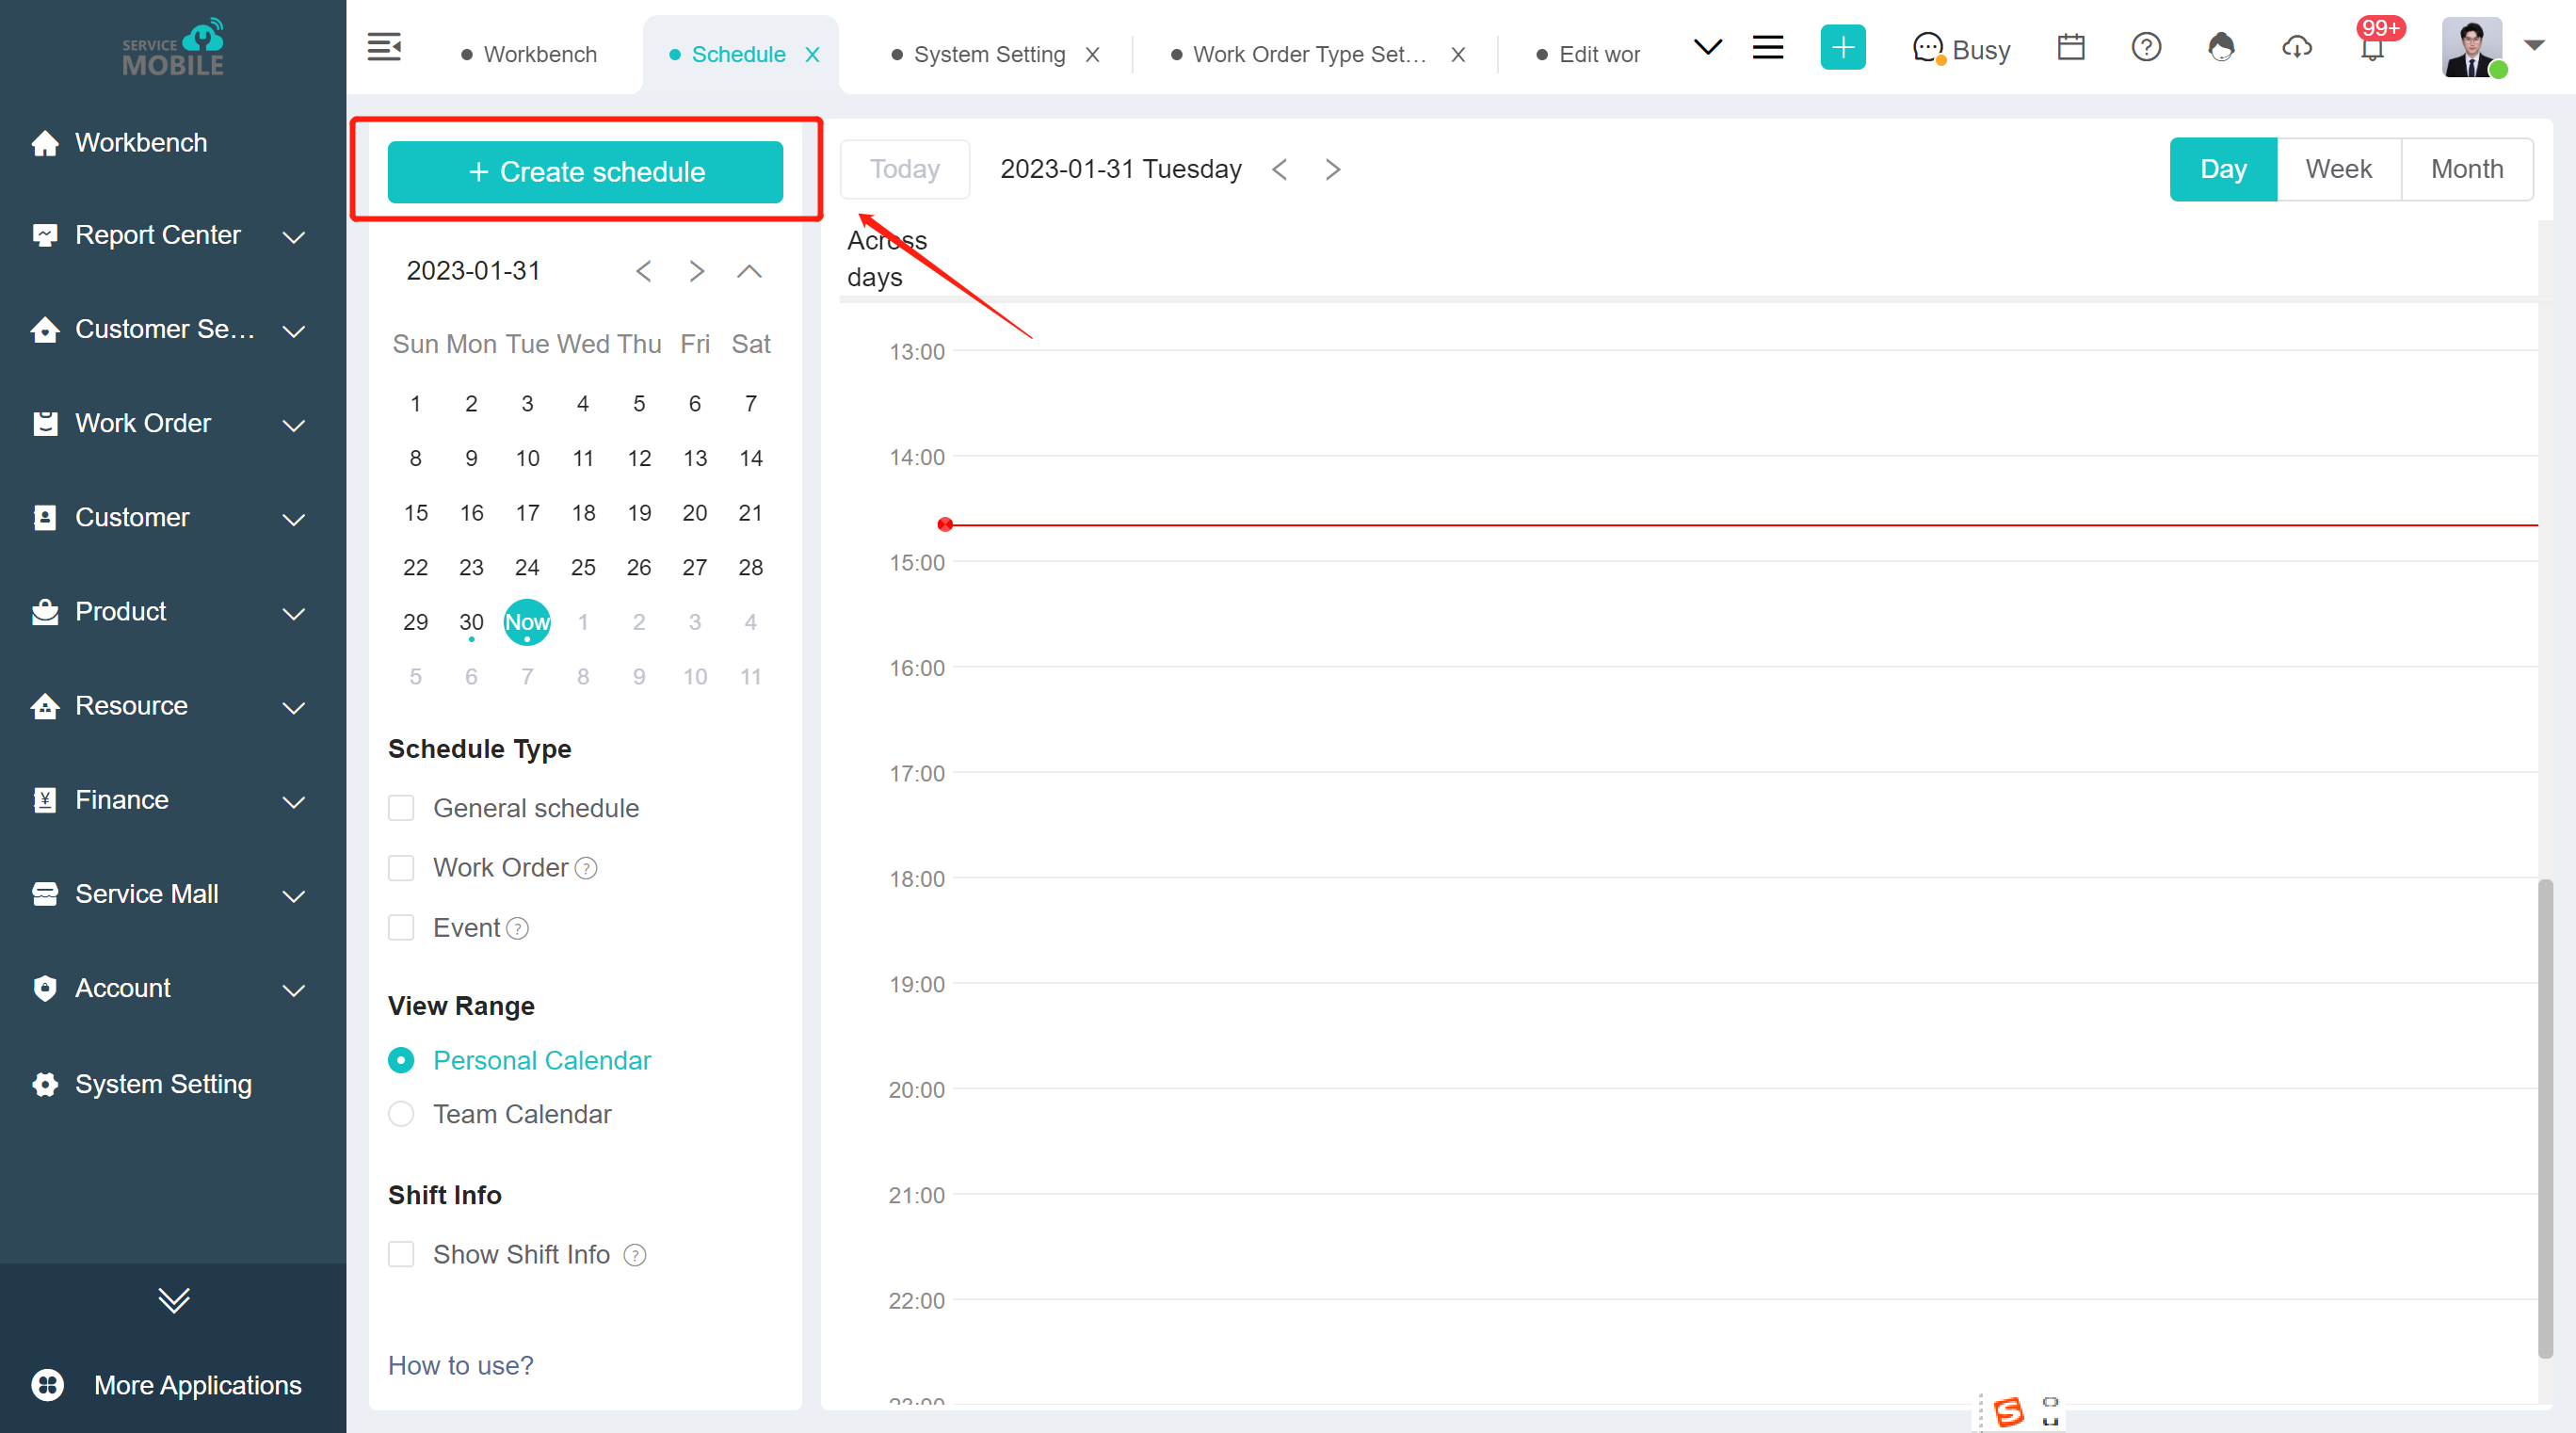Expand the Report Center menu chevron
2576x1433 pixels.
[293, 237]
